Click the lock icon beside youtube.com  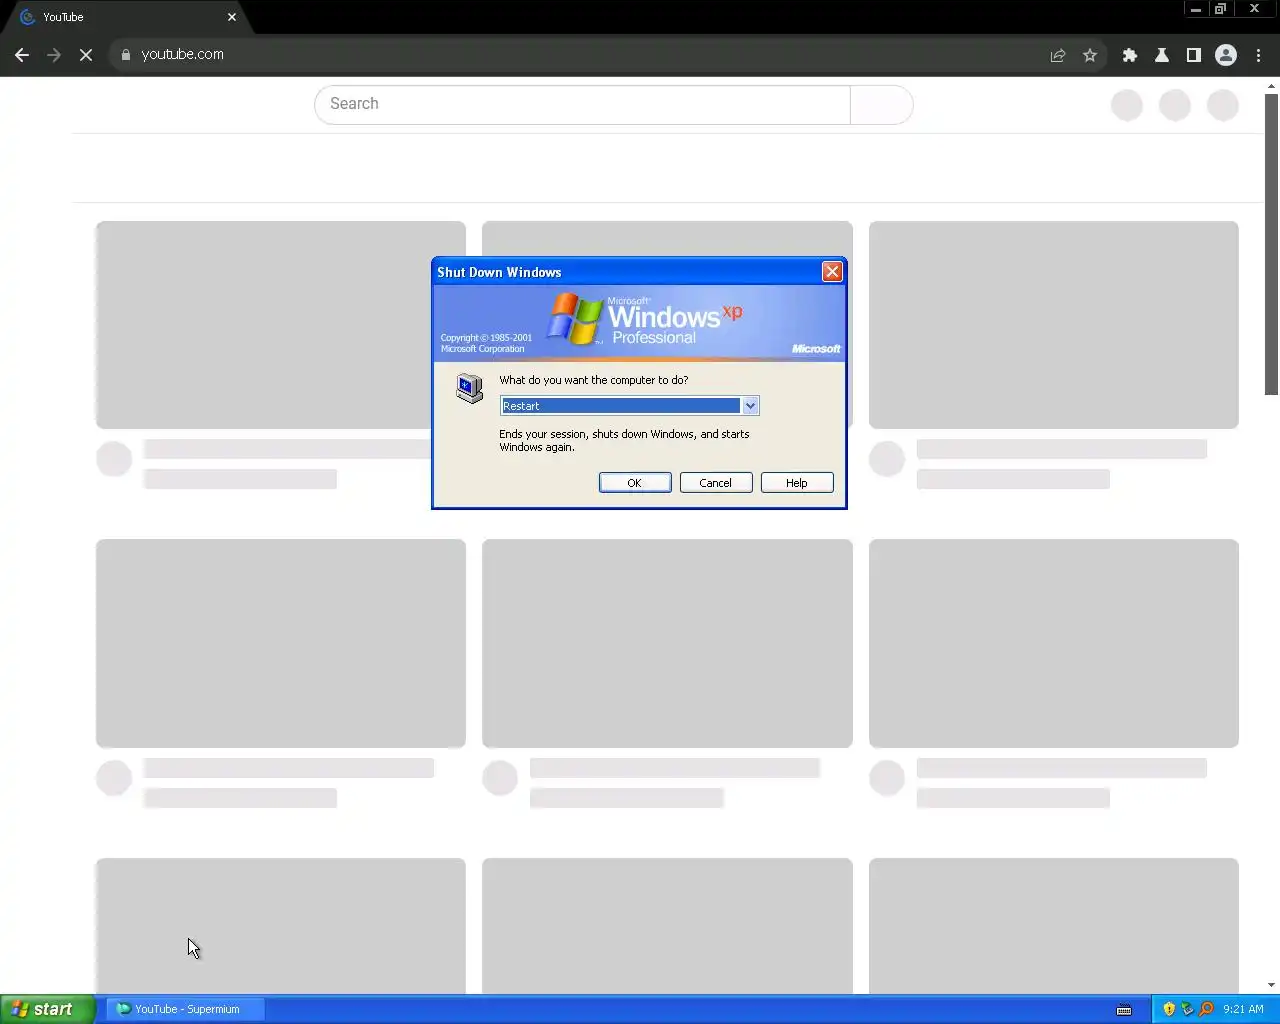[126, 55]
